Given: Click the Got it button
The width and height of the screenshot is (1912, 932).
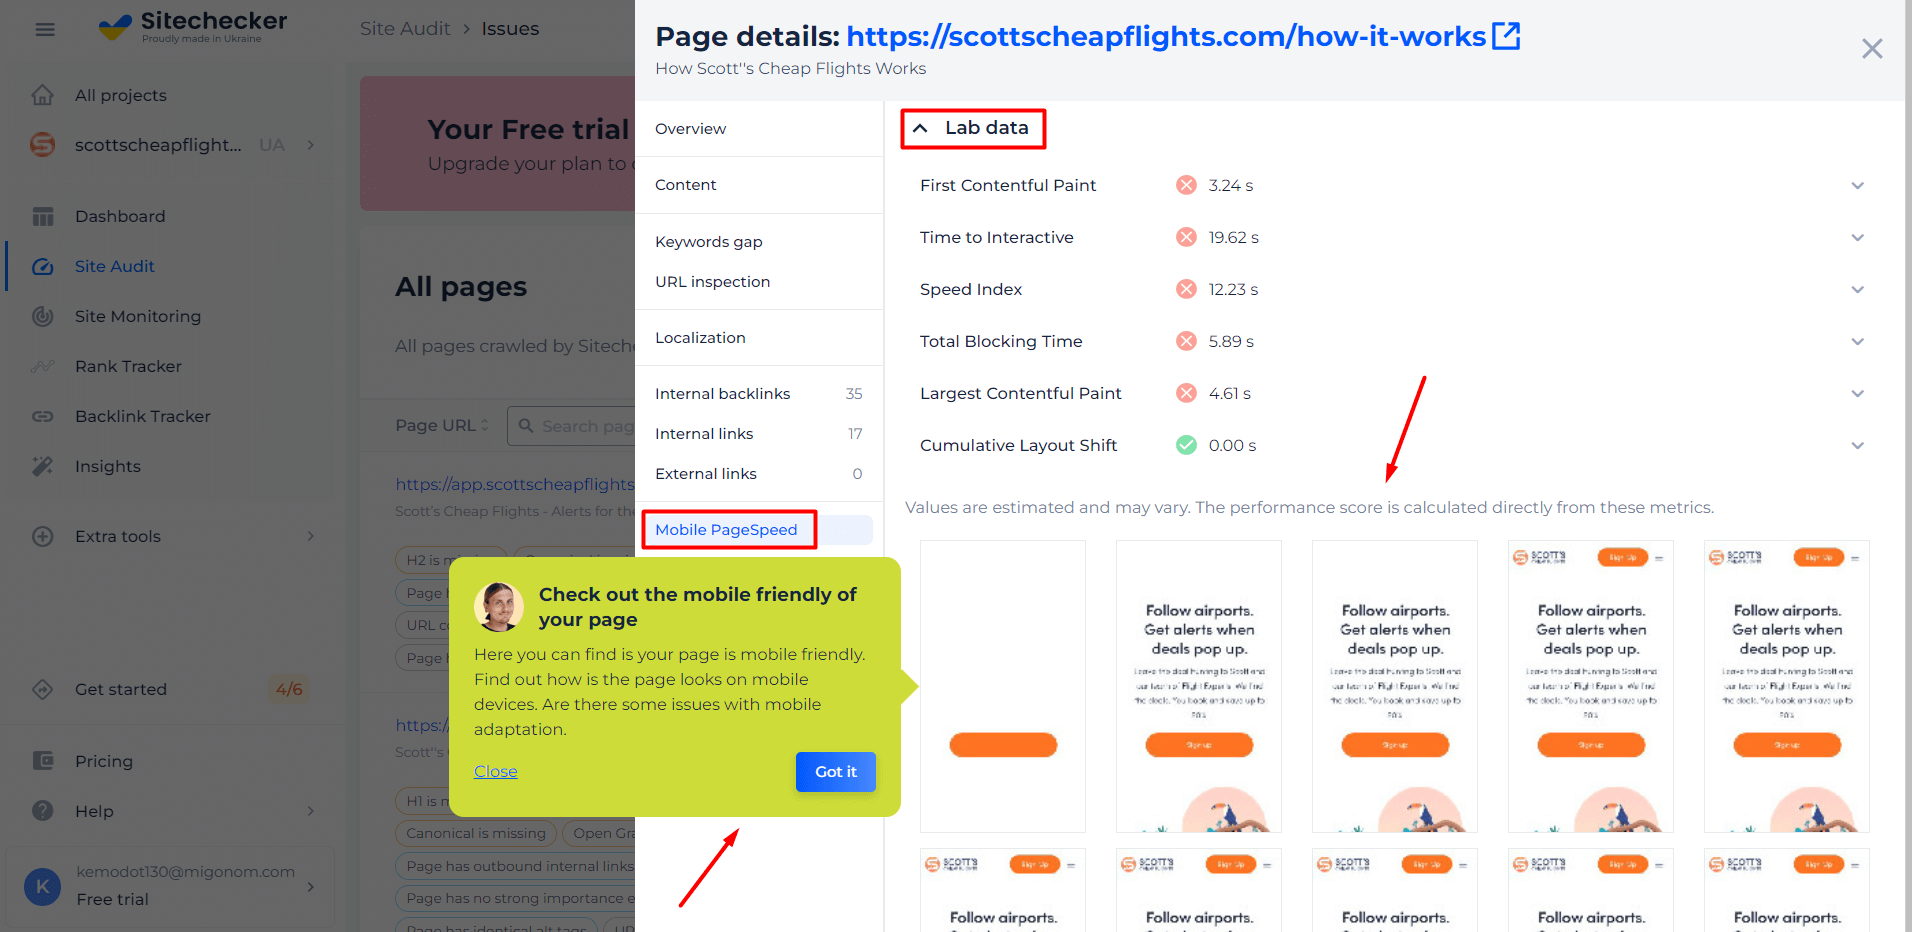Looking at the screenshot, I should pos(836,772).
